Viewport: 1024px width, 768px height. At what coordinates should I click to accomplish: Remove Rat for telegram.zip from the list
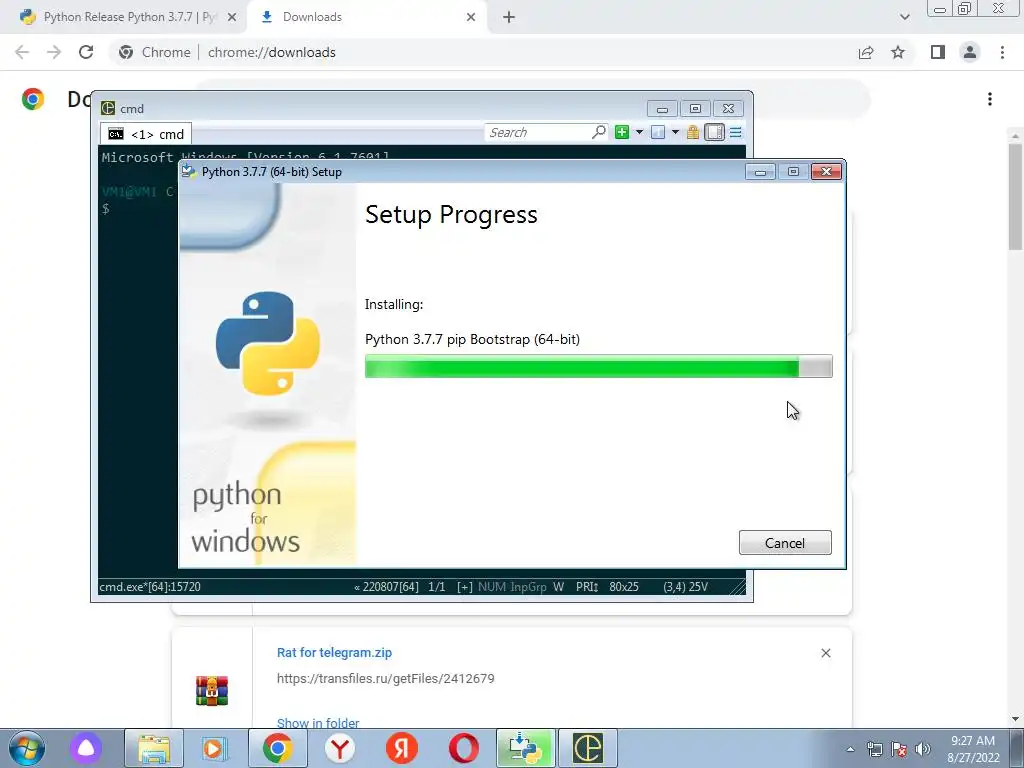coord(825,653)
